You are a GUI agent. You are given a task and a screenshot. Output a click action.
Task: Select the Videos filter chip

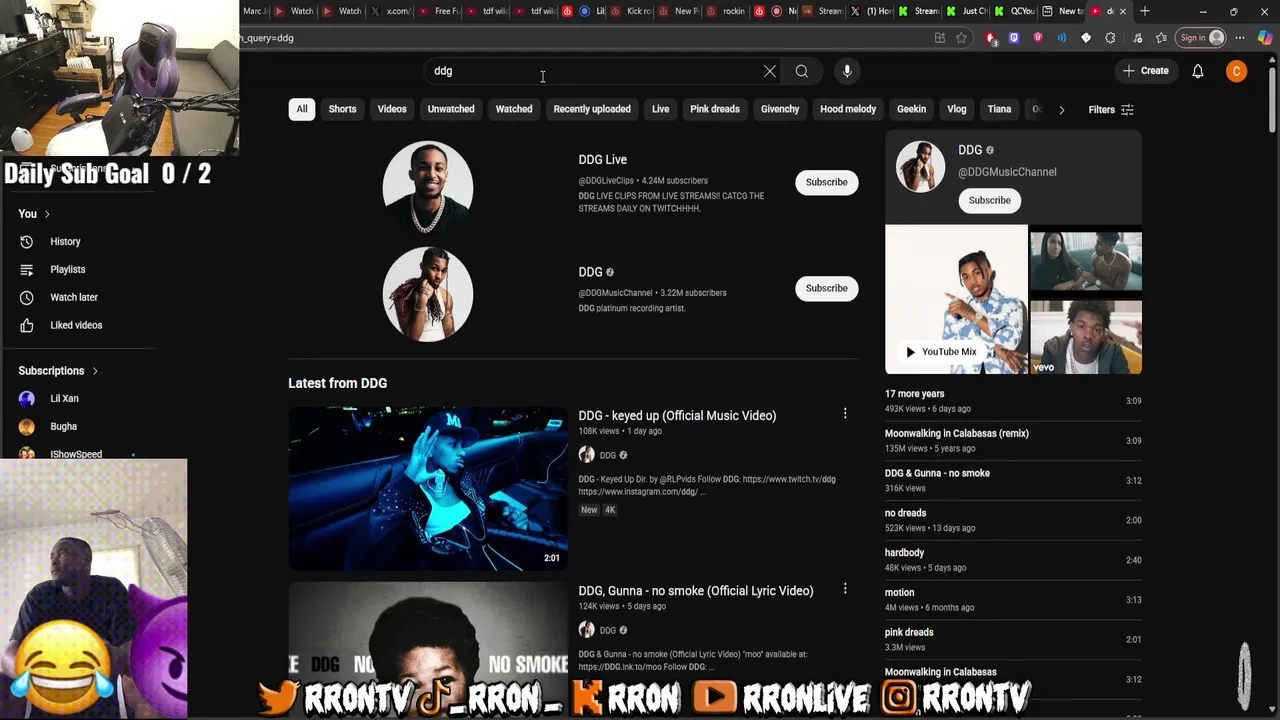tap(392, 109)
